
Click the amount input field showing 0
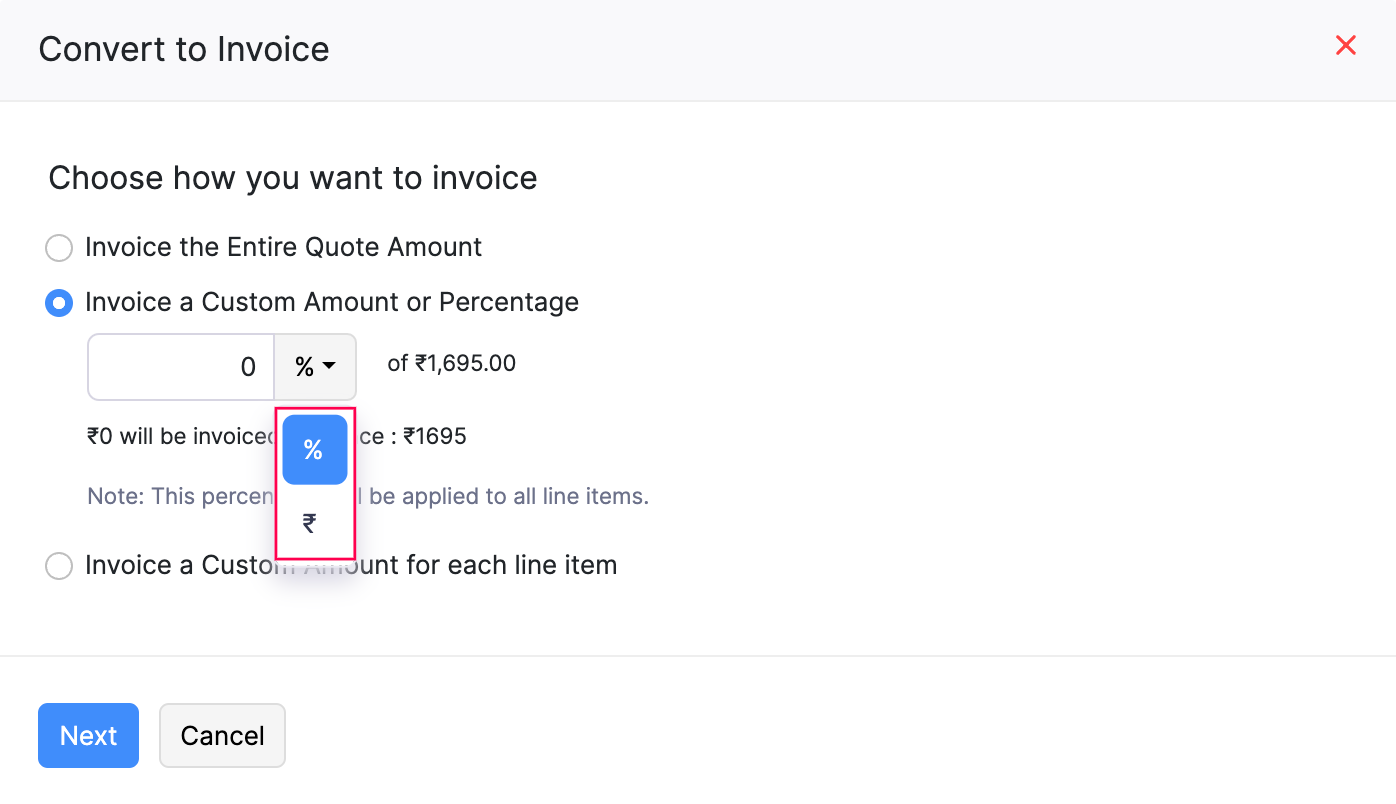point(181,367)
